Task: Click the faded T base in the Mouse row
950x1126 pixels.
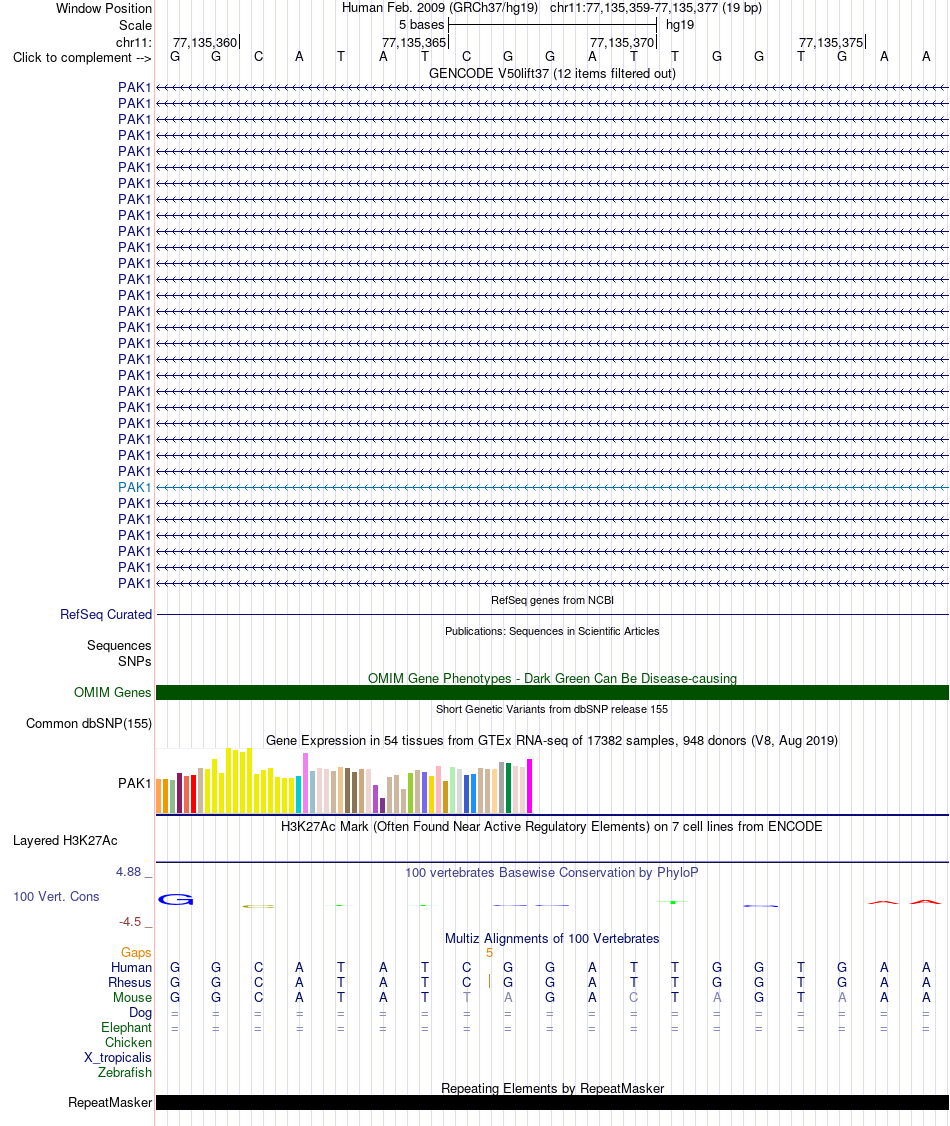Action: (467, 997)
